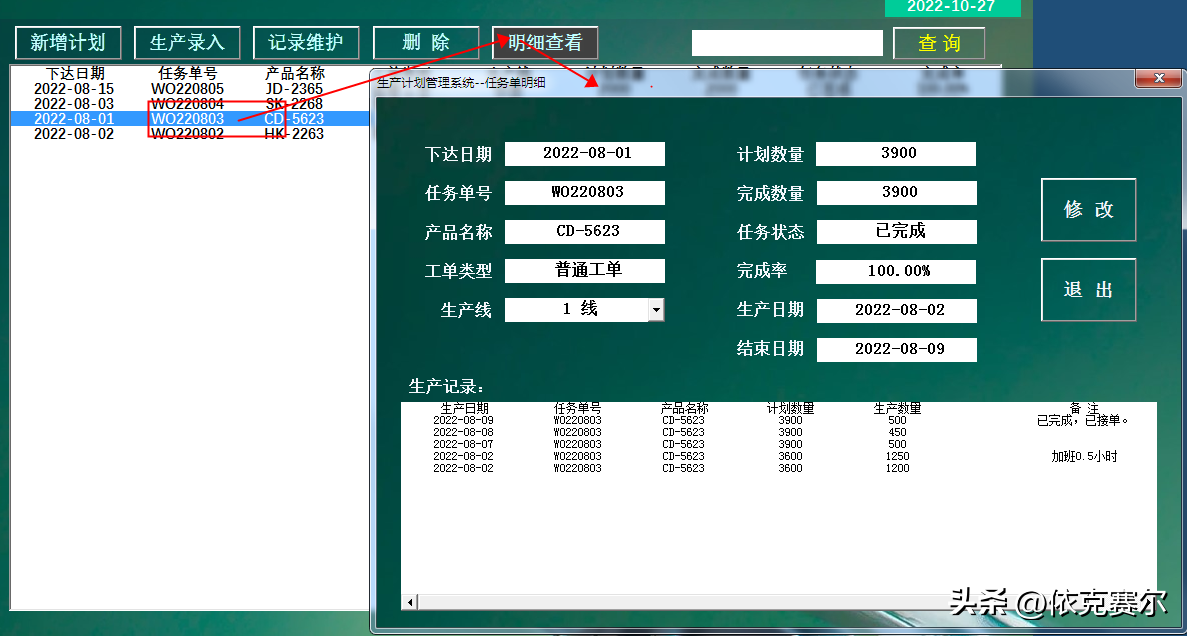Click the 任务状态 field 已完成
The width and height of the screenshot is (1187, 636).
click(896, 232)
